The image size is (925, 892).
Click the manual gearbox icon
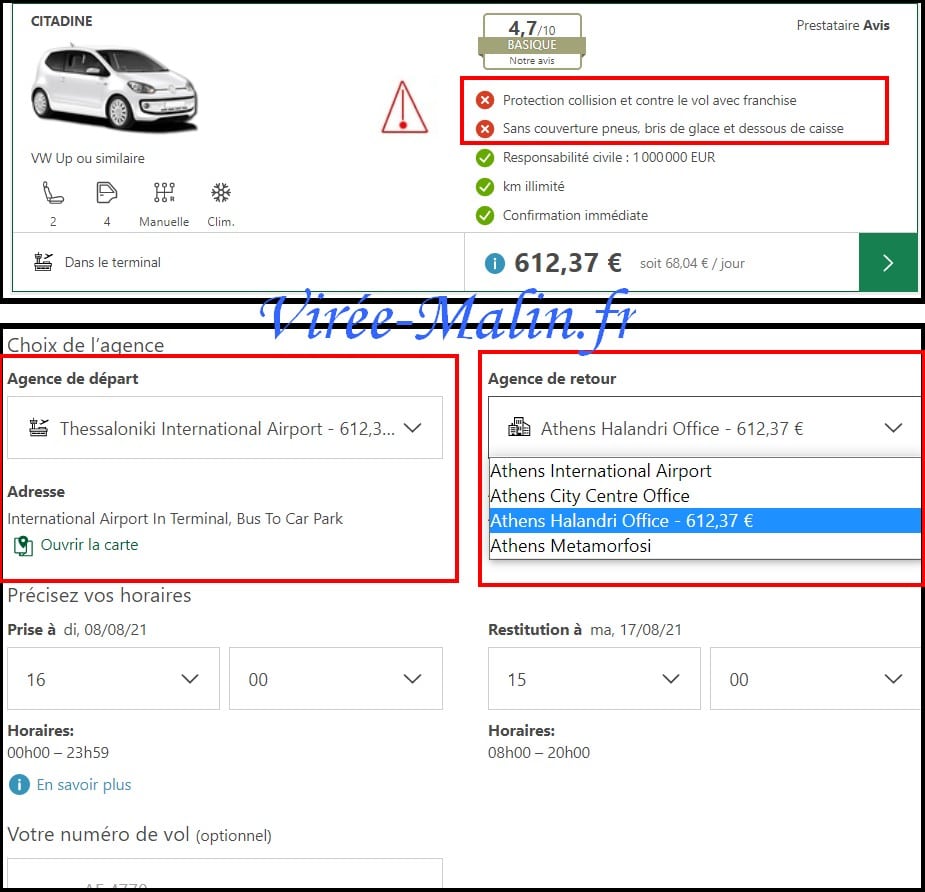164,193
